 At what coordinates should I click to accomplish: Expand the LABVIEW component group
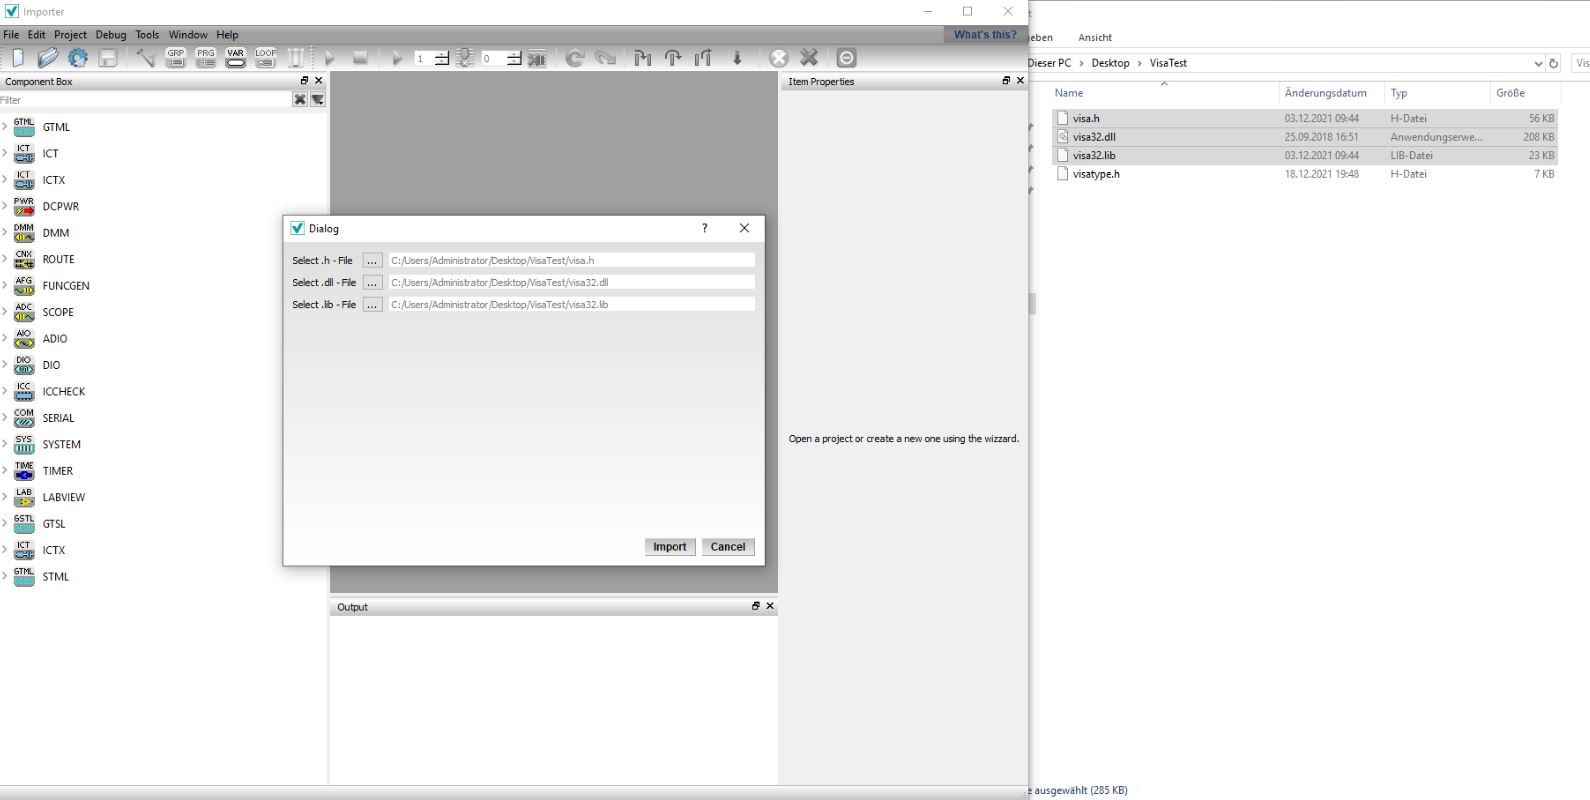point(5,497)
